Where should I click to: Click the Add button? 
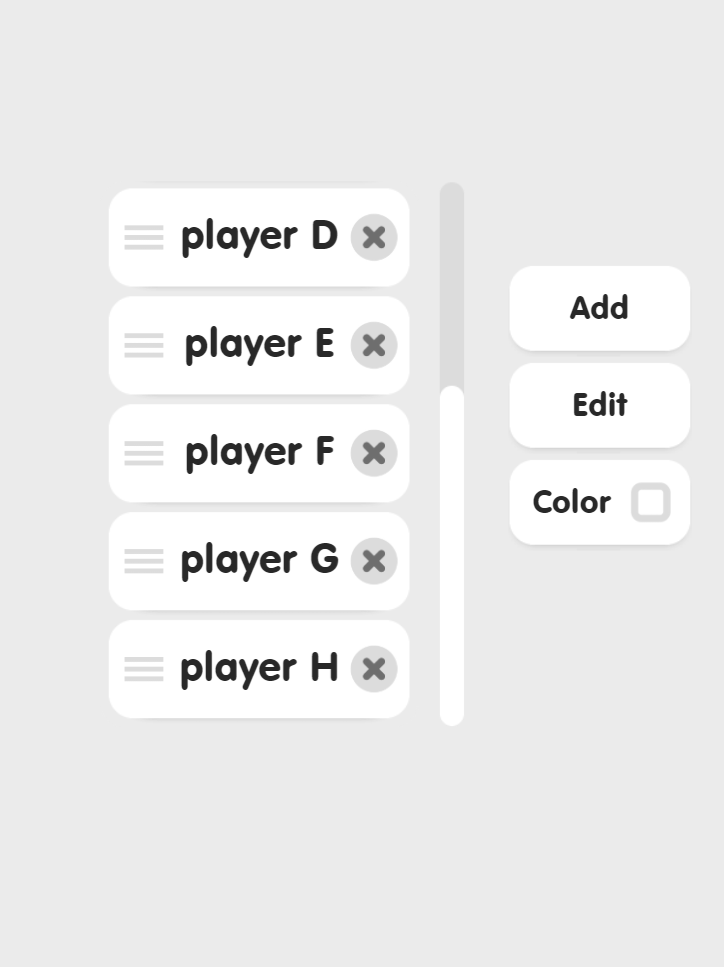(599, 308)
